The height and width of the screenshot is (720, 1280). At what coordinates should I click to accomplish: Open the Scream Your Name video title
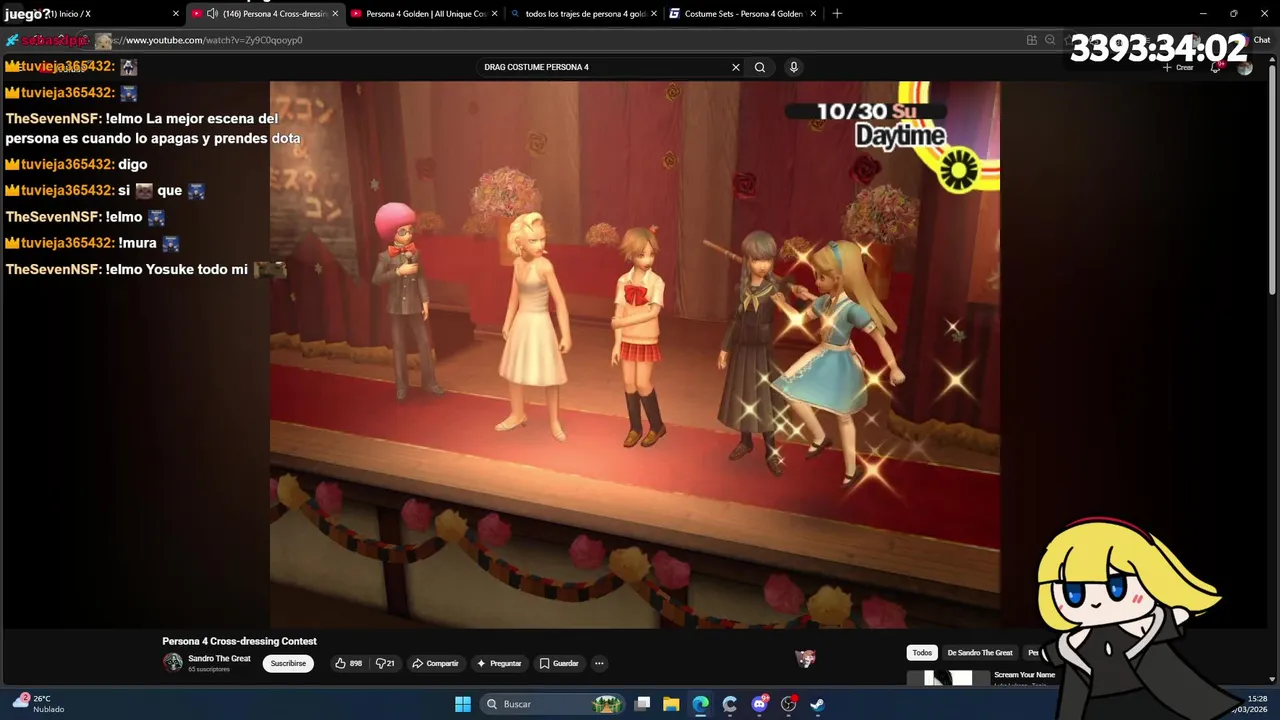(1024, 675)
